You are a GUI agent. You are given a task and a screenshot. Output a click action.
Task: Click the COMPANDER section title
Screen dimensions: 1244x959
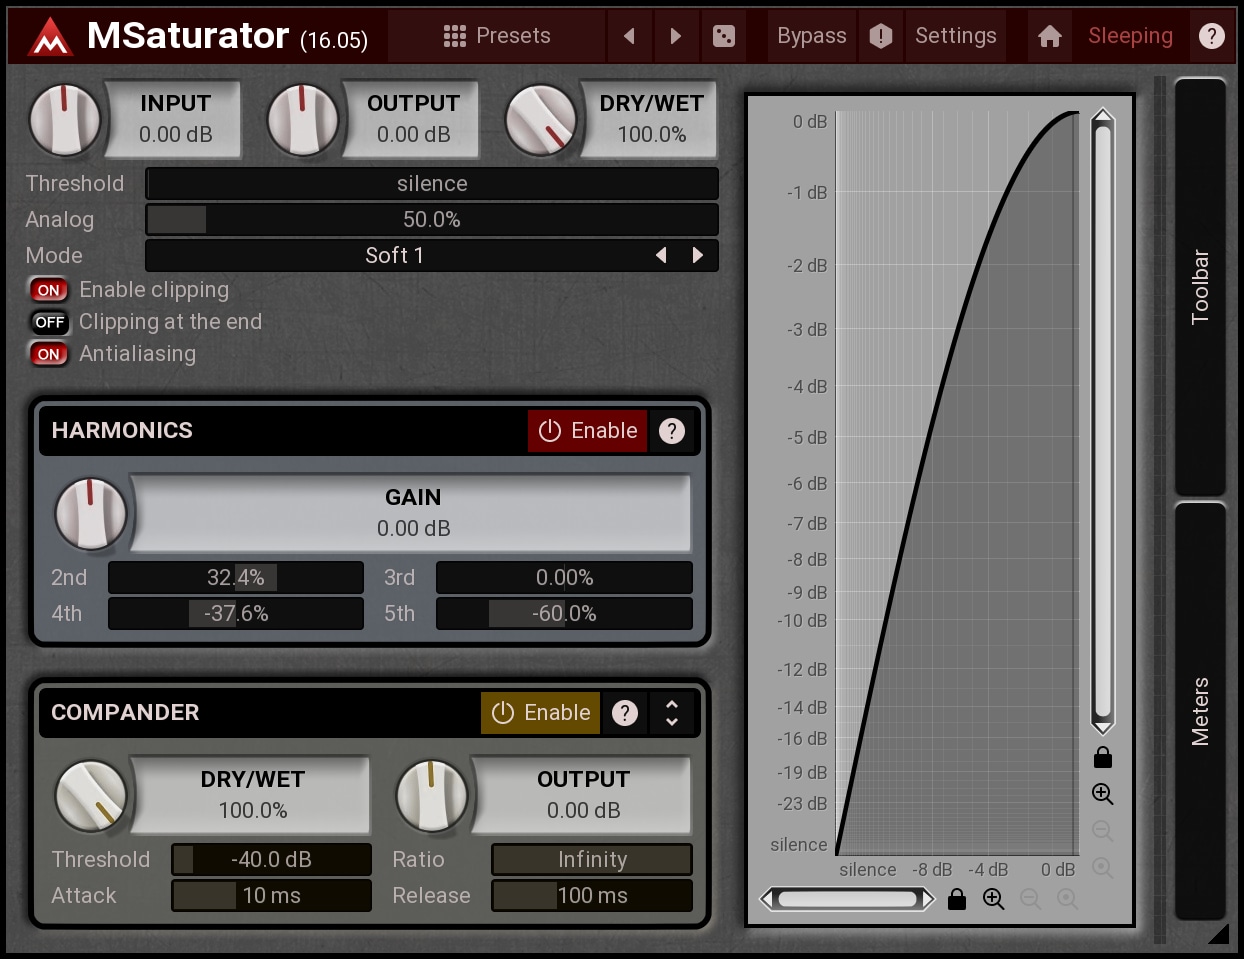tap(125, 713)
